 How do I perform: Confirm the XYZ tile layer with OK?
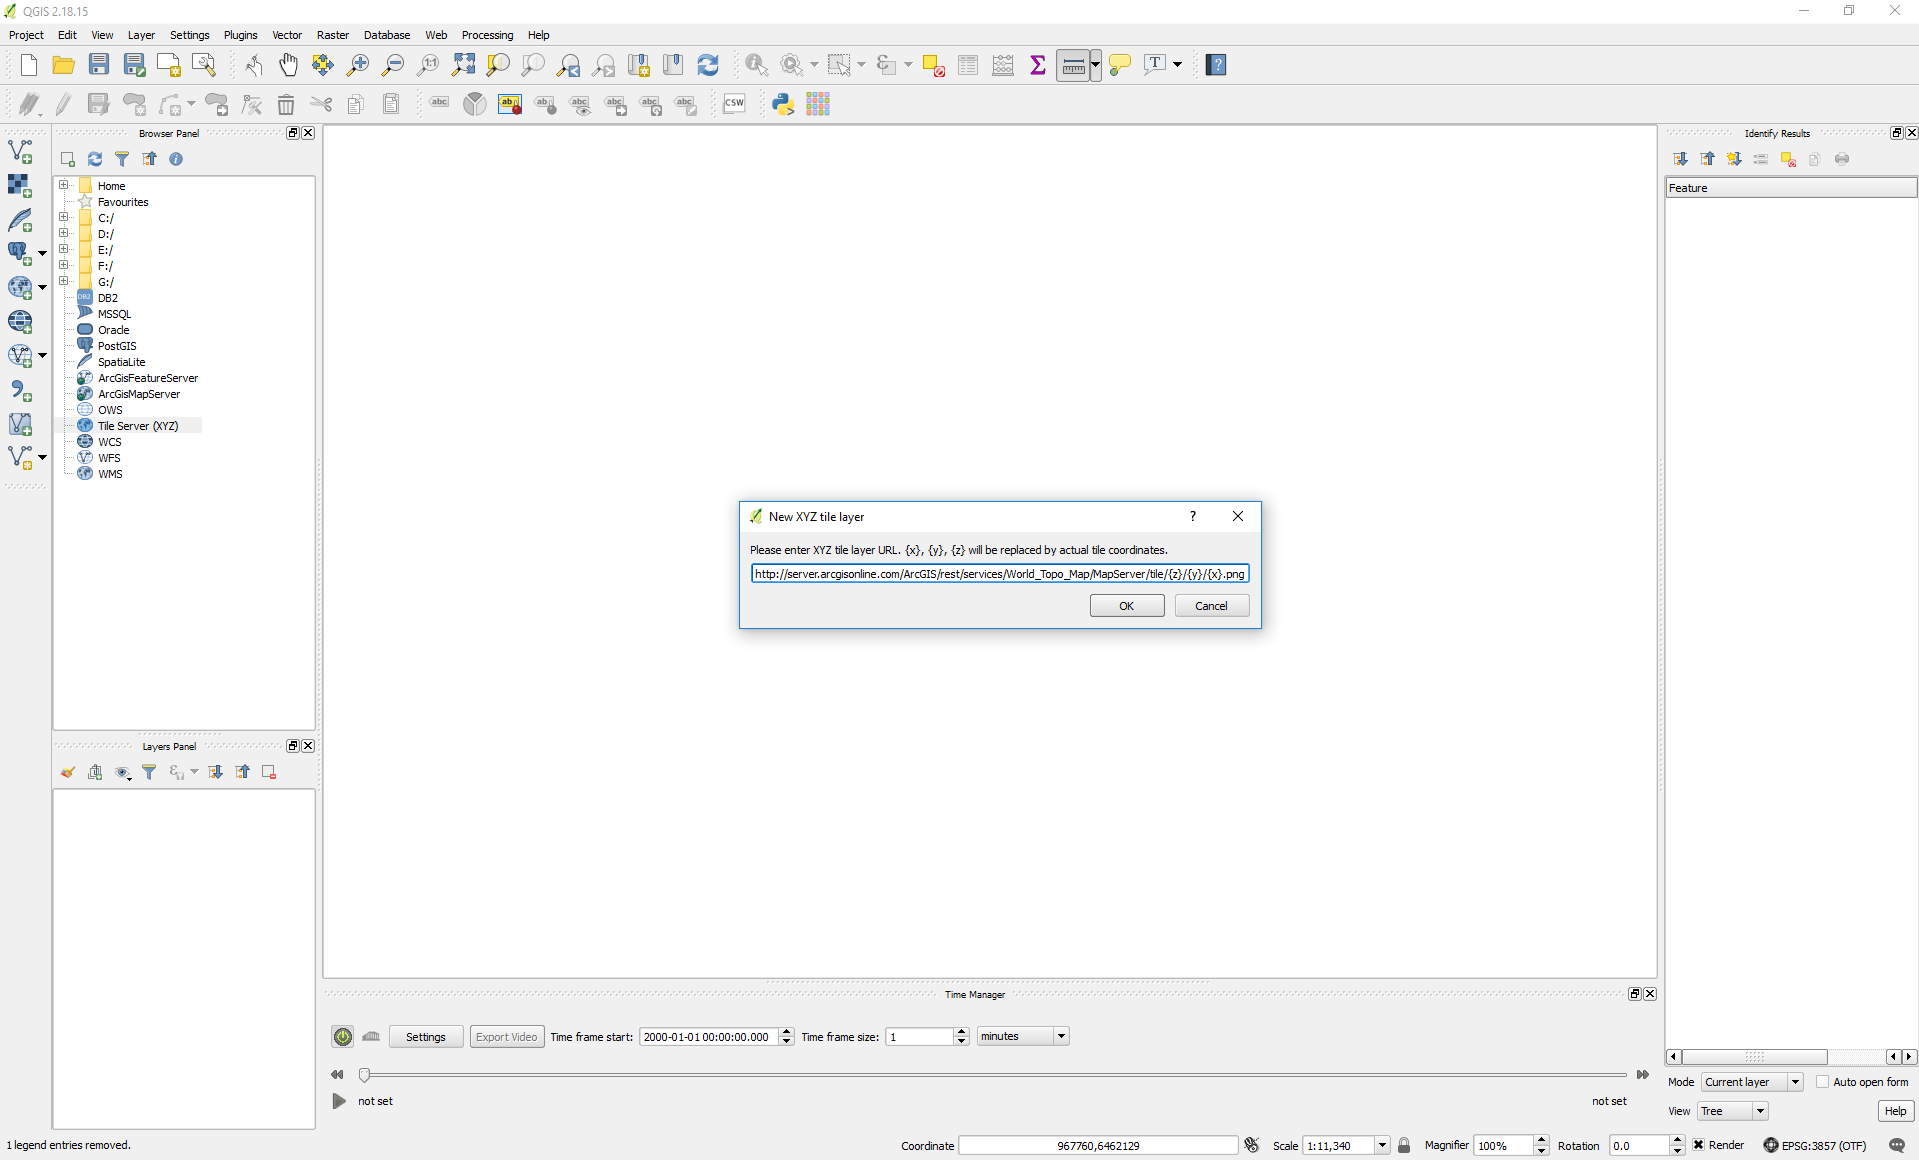(1127, 606)
